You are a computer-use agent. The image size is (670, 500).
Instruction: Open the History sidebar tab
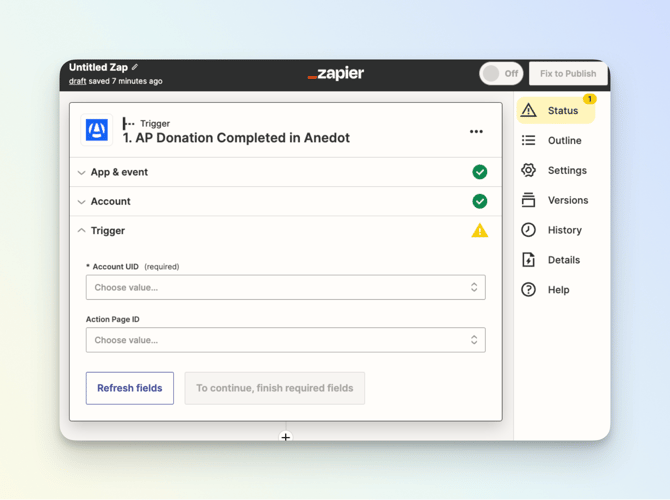[x=555, y=230]
